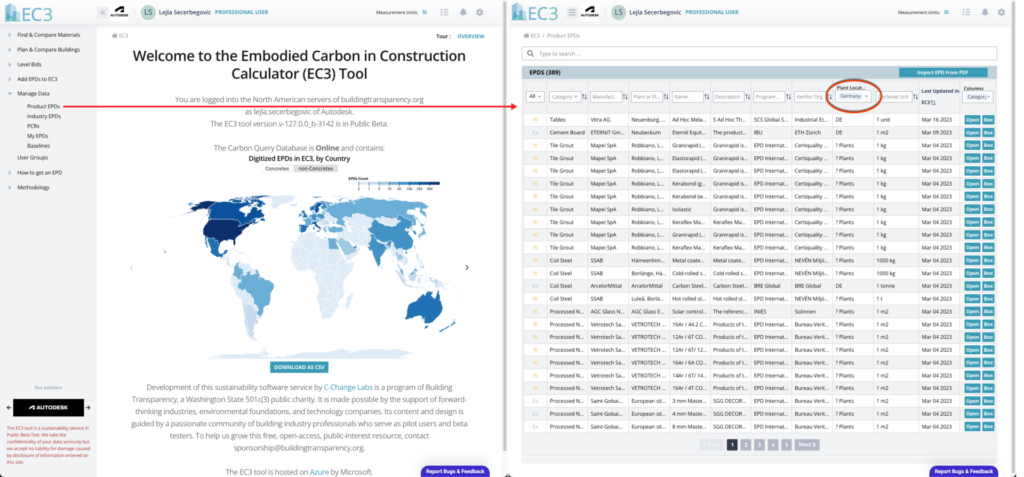Screen dimensions: 1024x477
Task: Click Download as CSV button
Action: (x=300, y=368)
